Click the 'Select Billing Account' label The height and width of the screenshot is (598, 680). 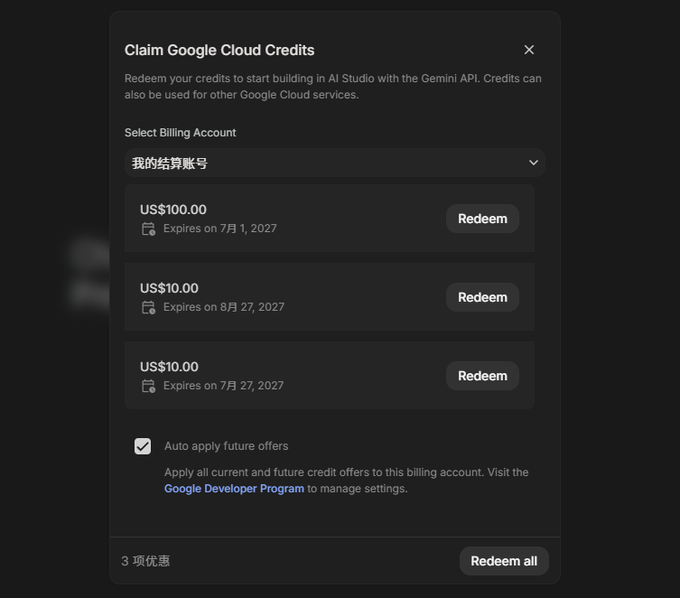click(180, 133)
